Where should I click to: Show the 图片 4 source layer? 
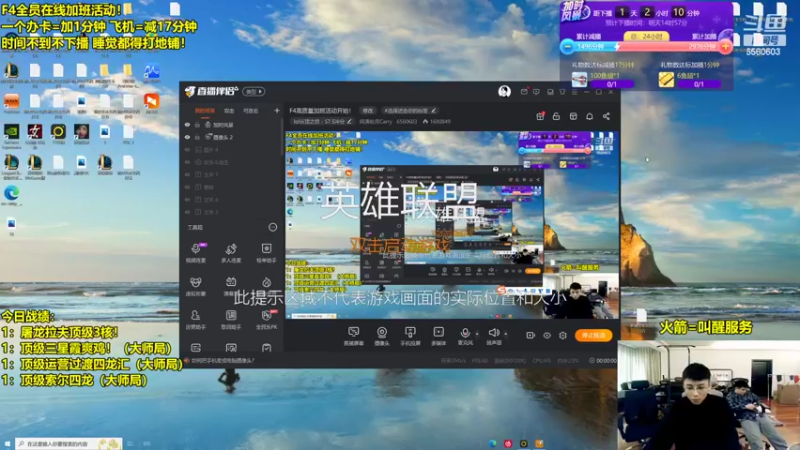pyautogui.click(x=187, y=150)
